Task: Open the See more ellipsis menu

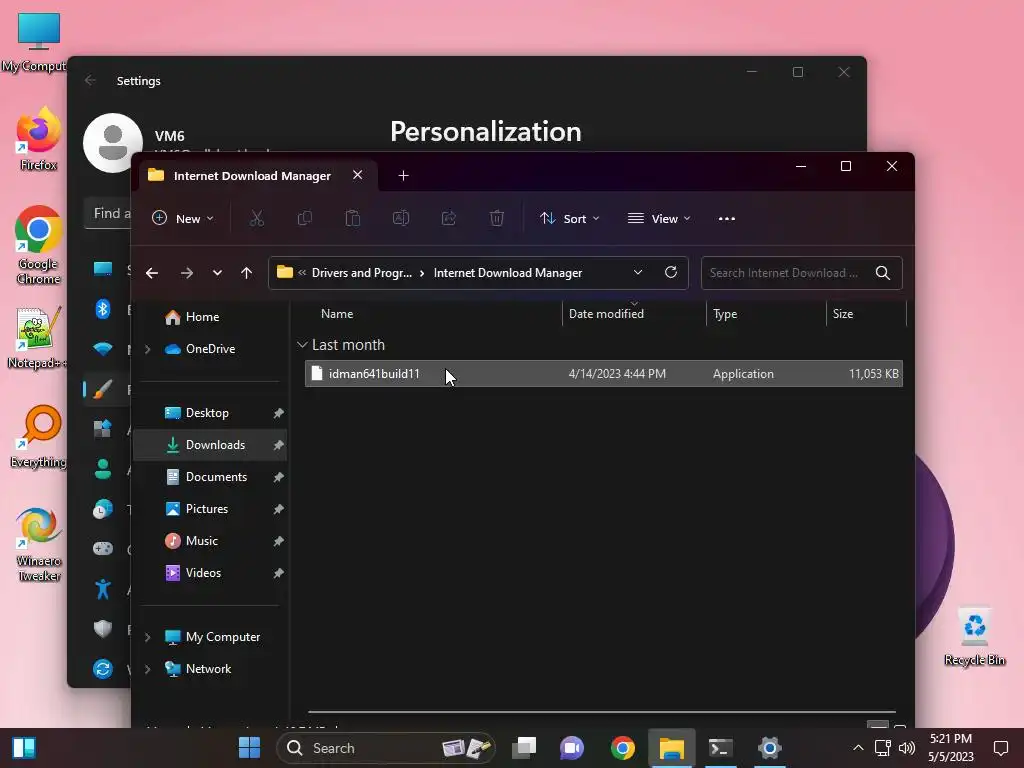Action: pyautogui.click(x=727, y=219)
